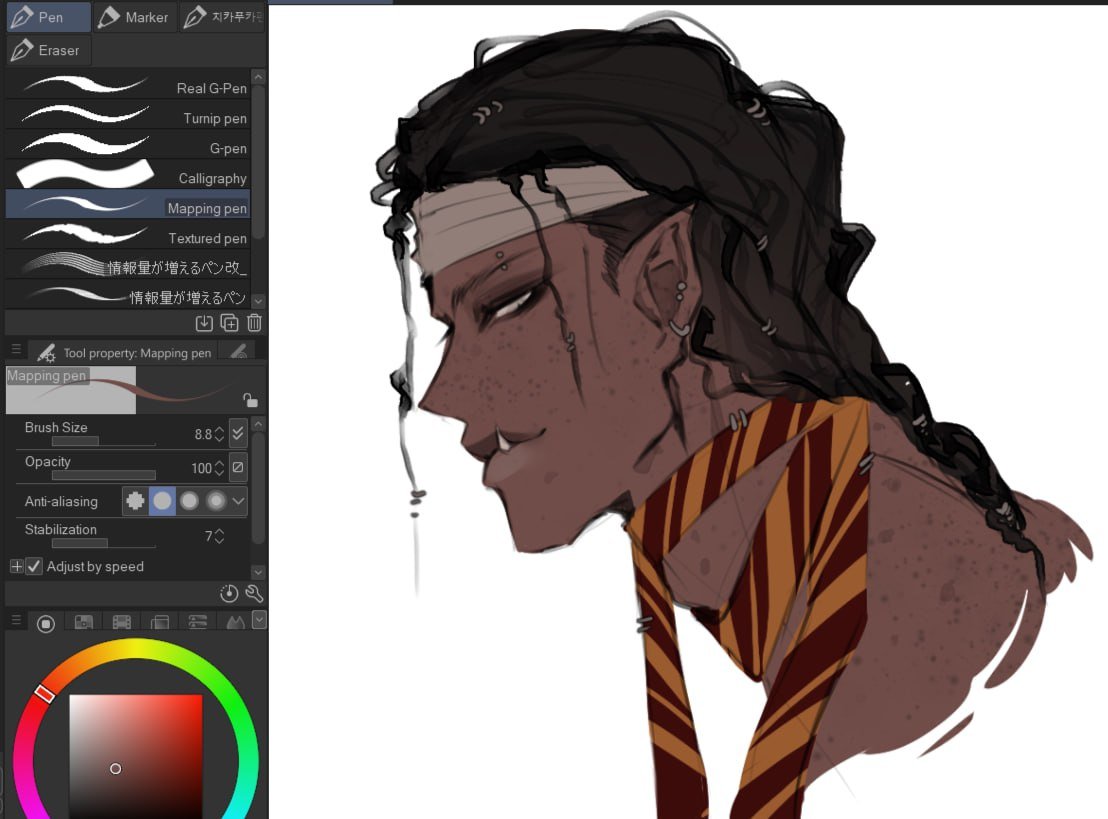Adjust the Opacity slider

click(x=103, y=475)
